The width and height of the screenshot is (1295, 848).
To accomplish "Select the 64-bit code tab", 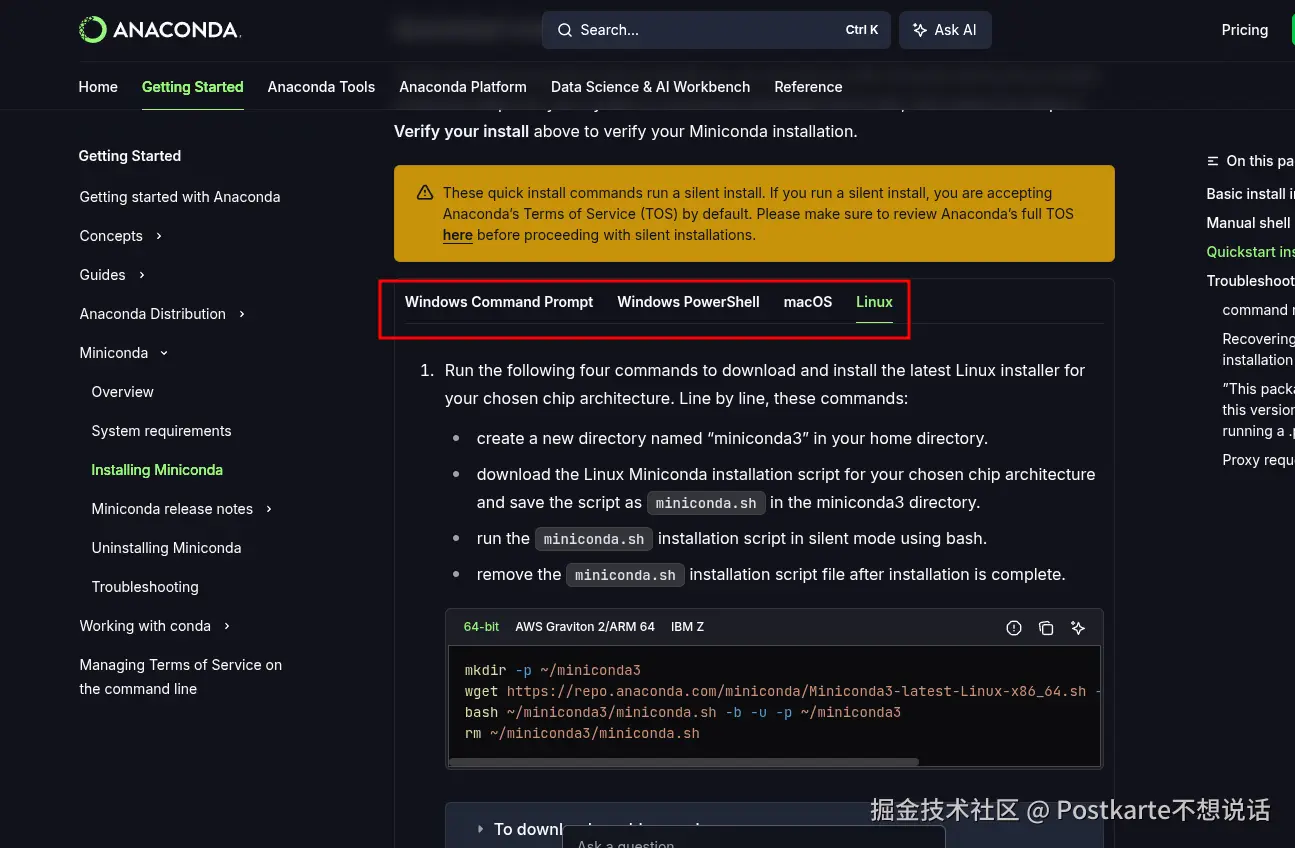I will [x=481, y=627].
